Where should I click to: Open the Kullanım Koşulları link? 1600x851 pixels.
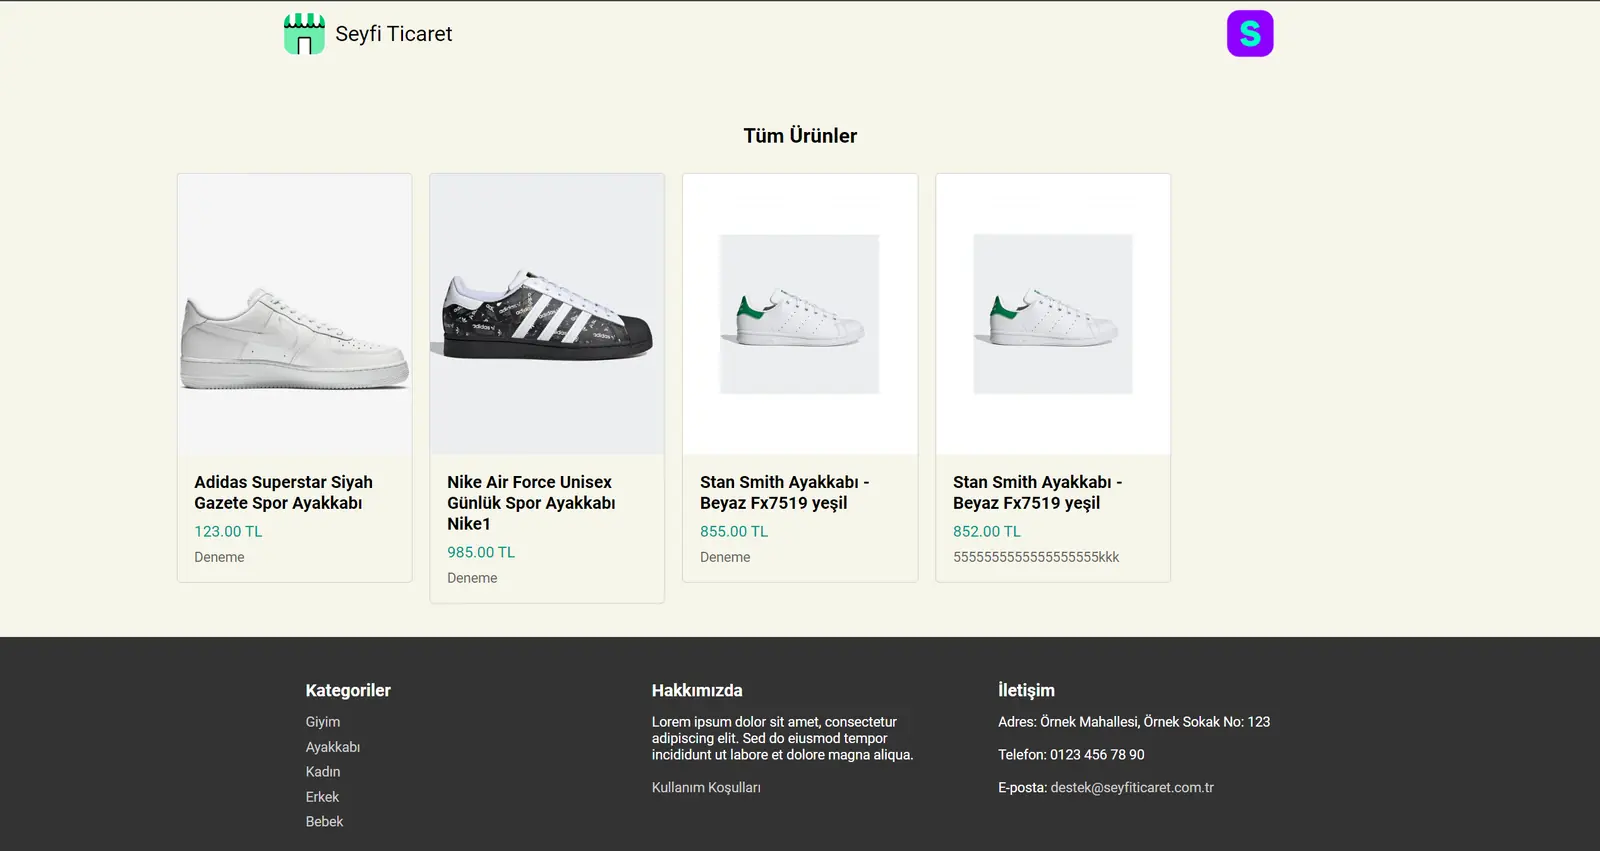706,788
